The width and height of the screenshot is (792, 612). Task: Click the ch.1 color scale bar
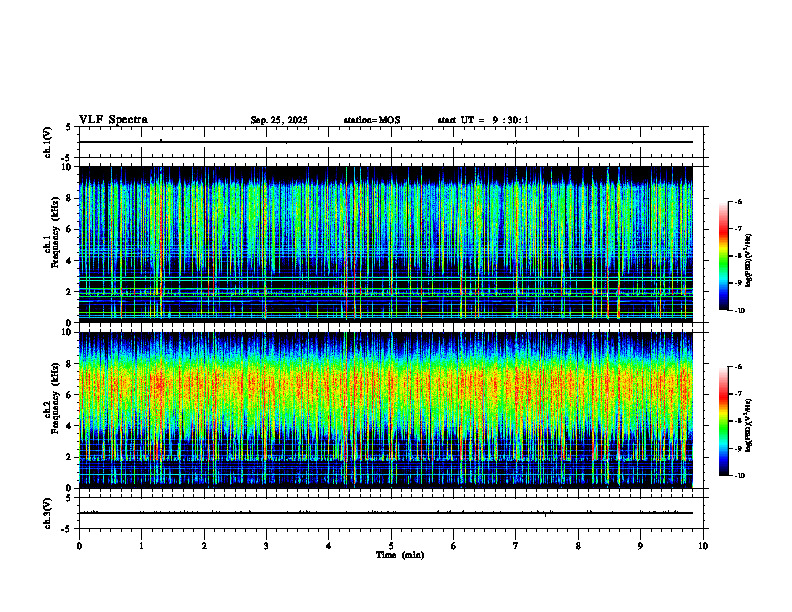724,256
